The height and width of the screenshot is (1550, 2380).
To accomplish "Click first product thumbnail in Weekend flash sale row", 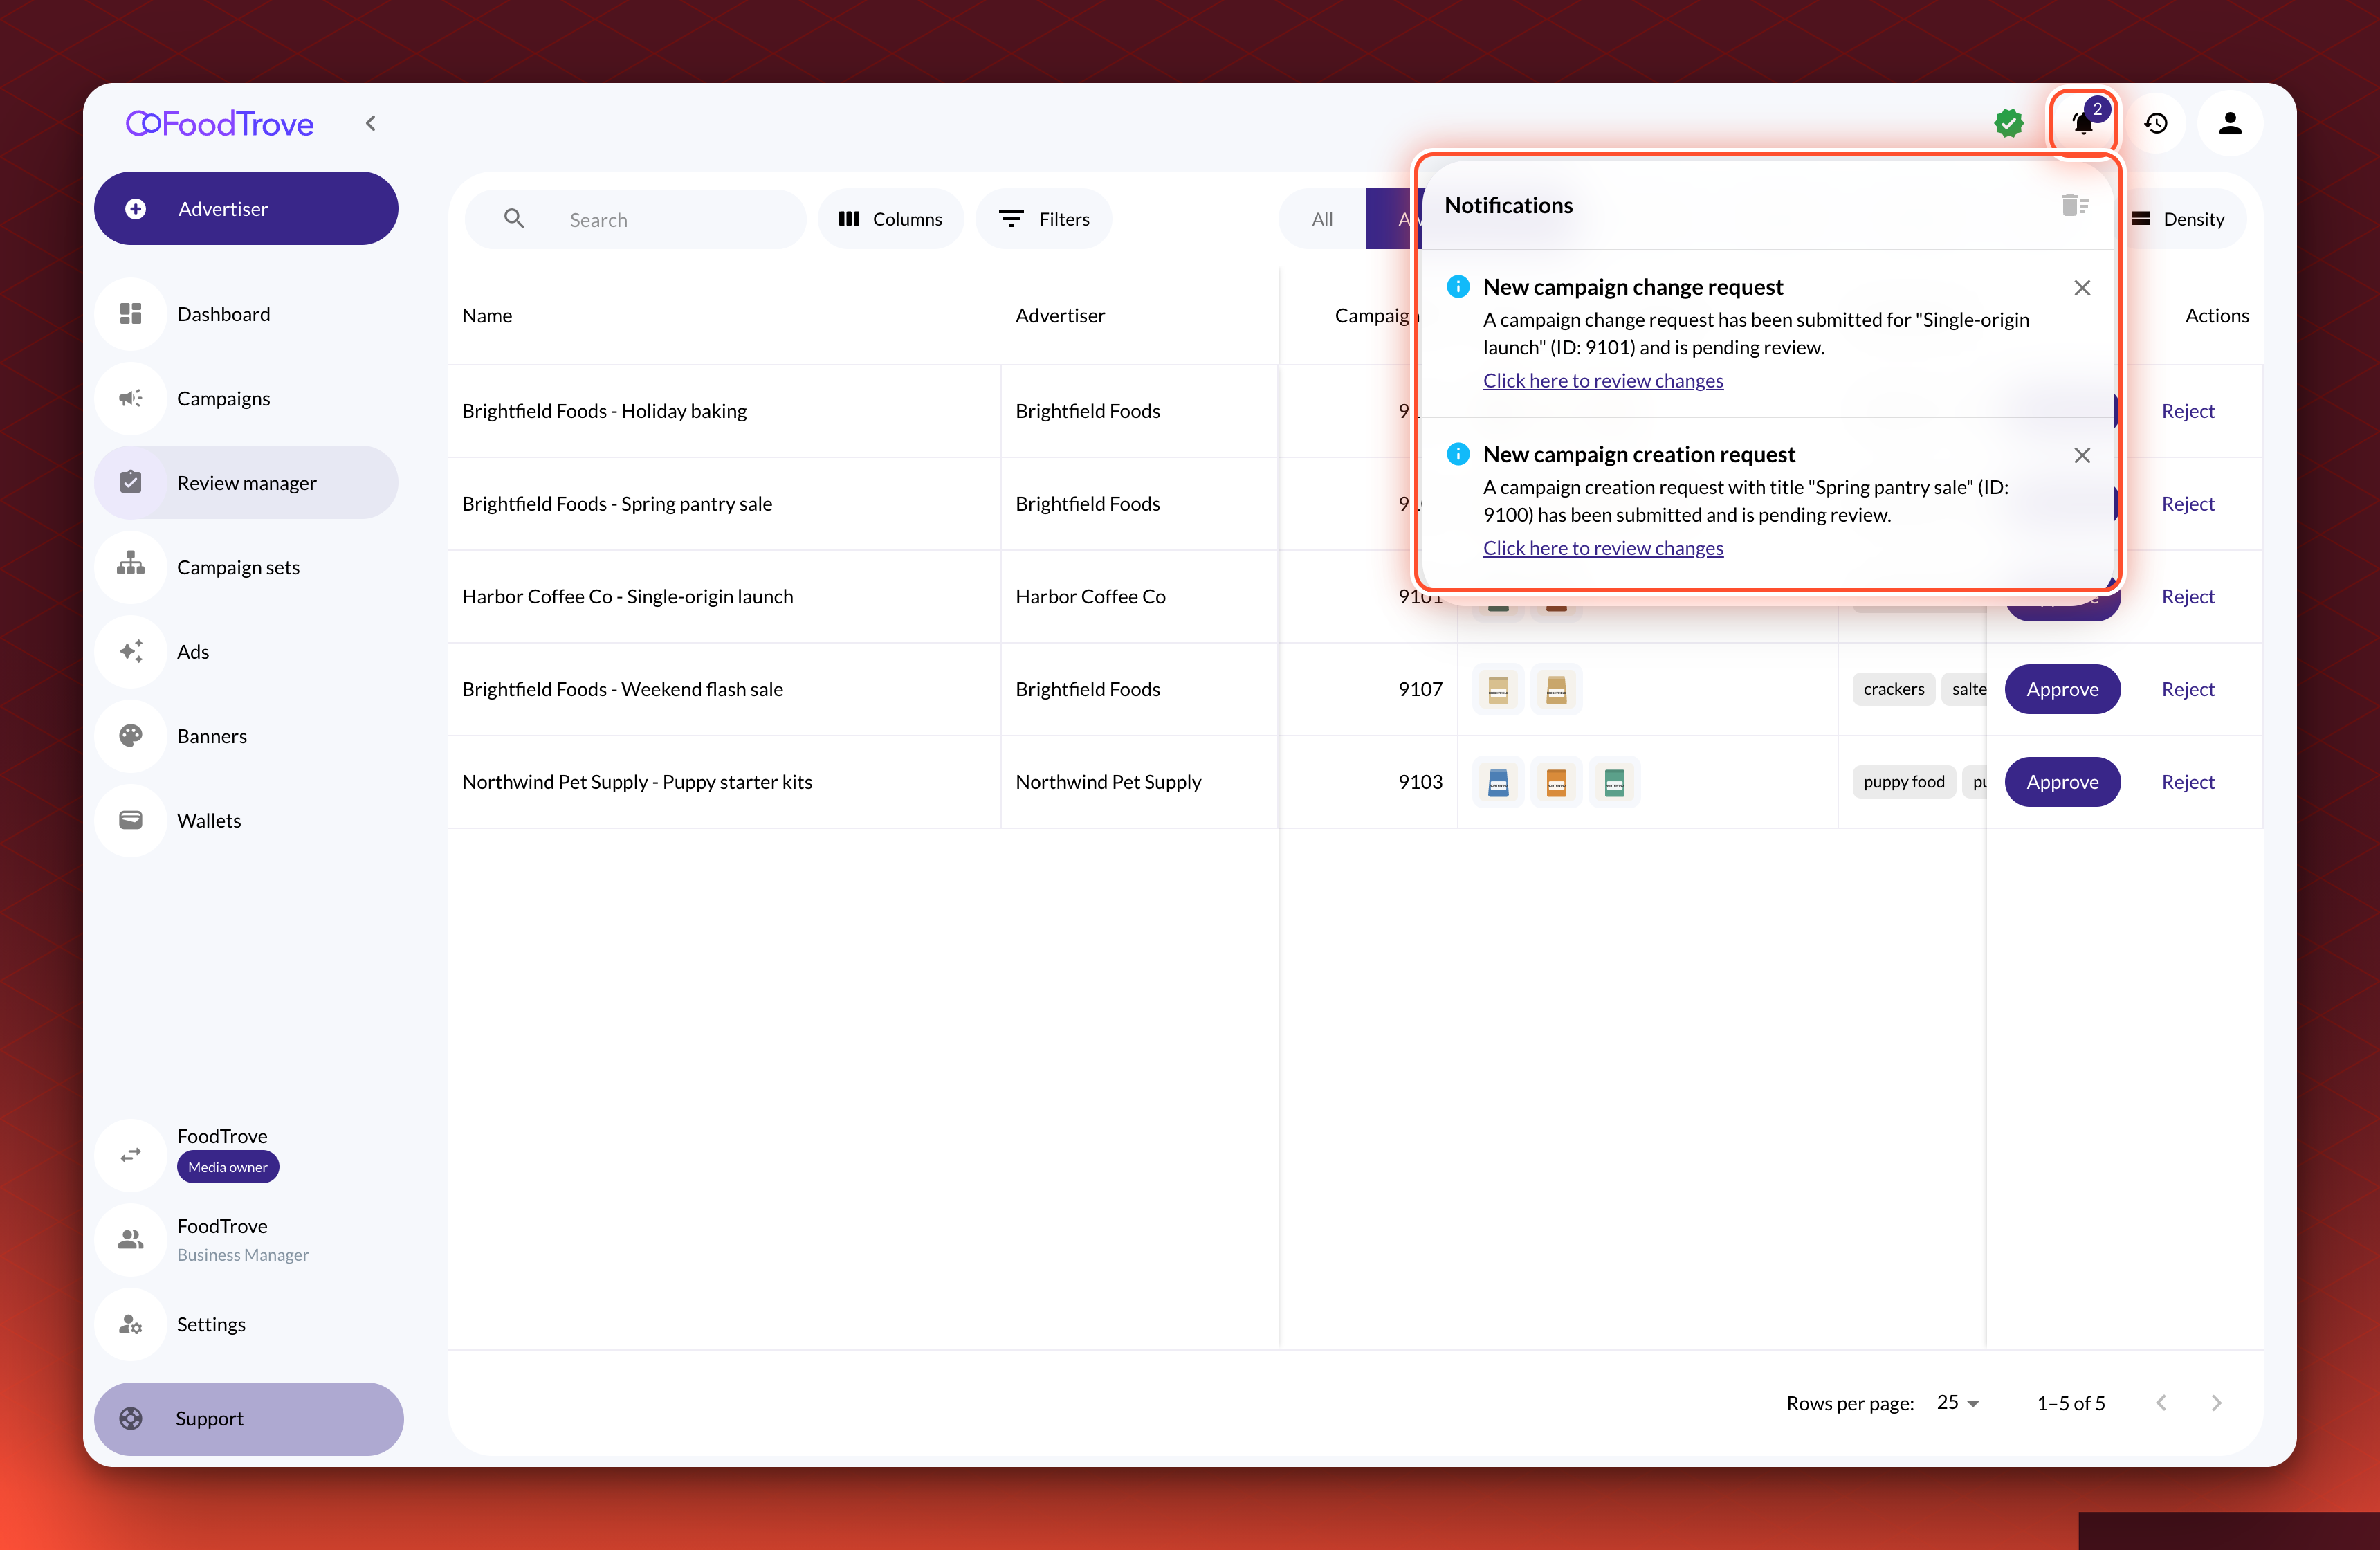I will [1498, 689].
